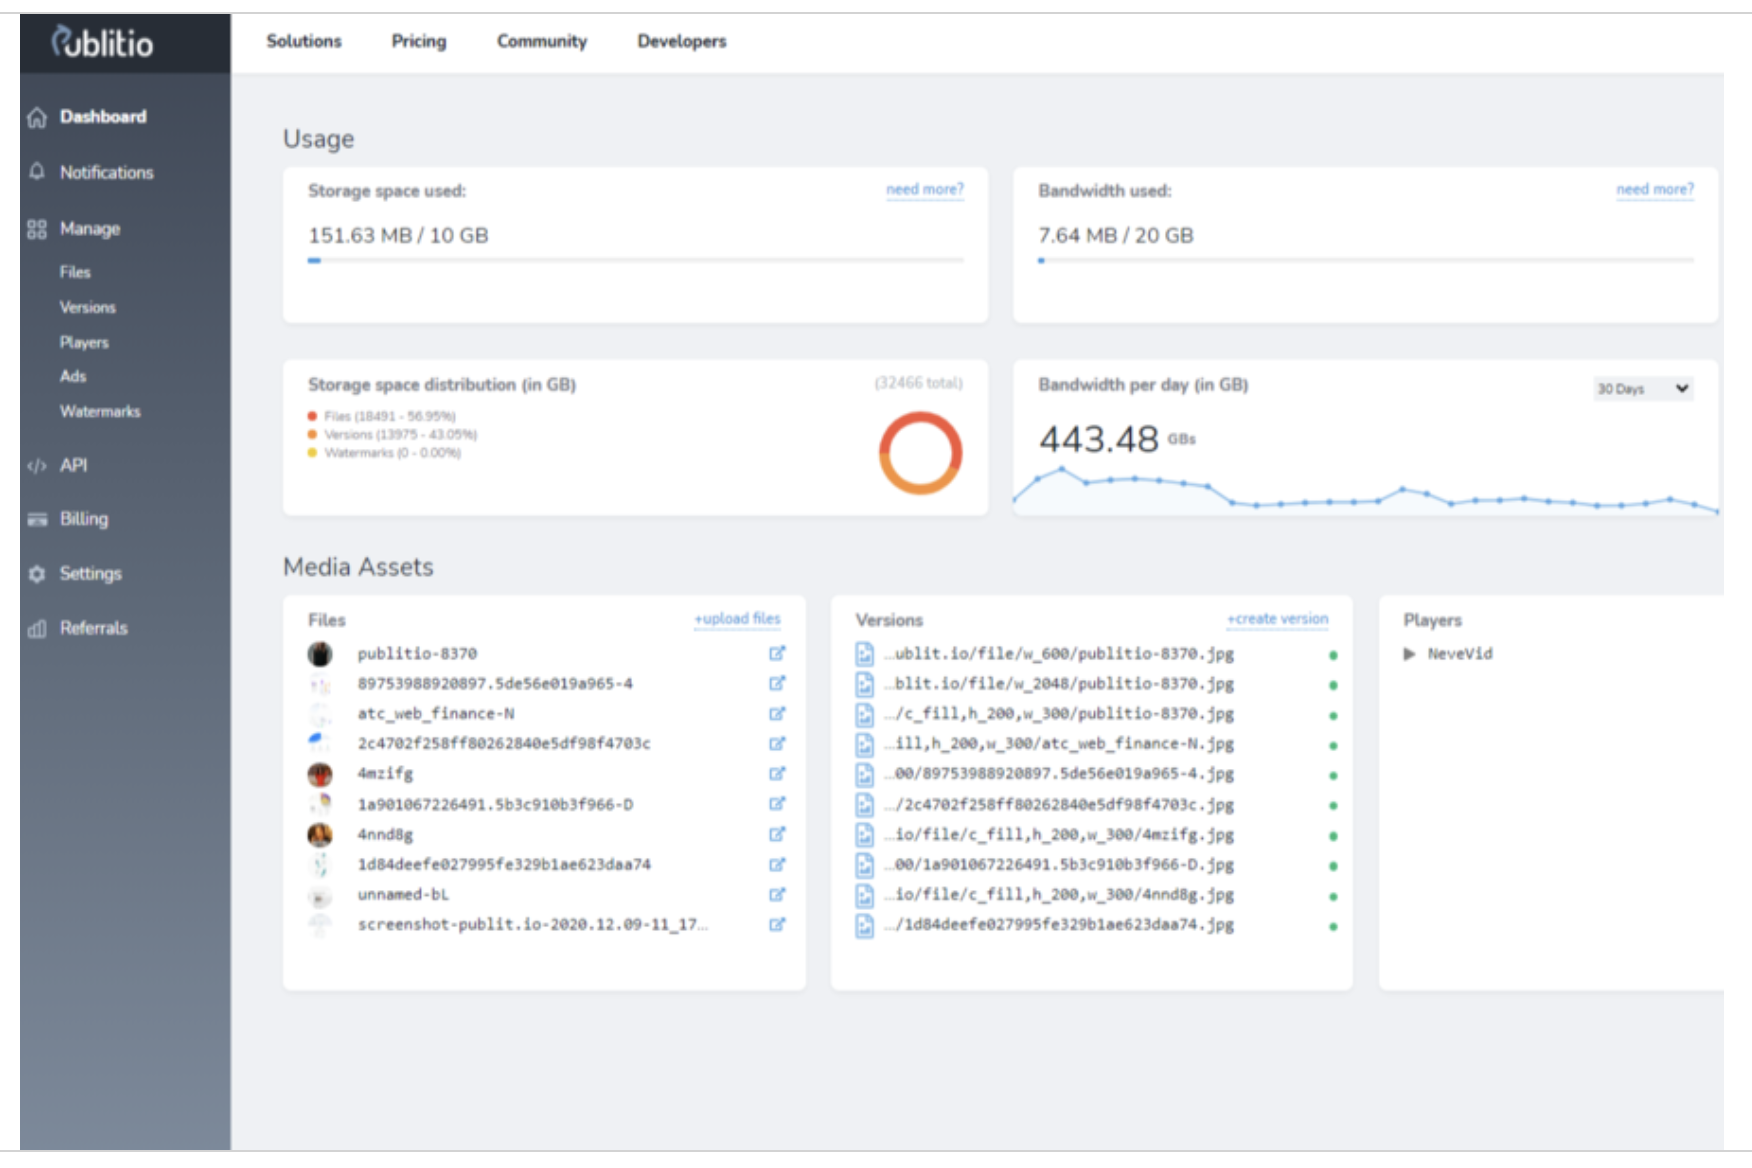Click the storage space used progress bar
Viewport: 1752px width, 1168px height.
pyautogui.click(x=636, y=260)
